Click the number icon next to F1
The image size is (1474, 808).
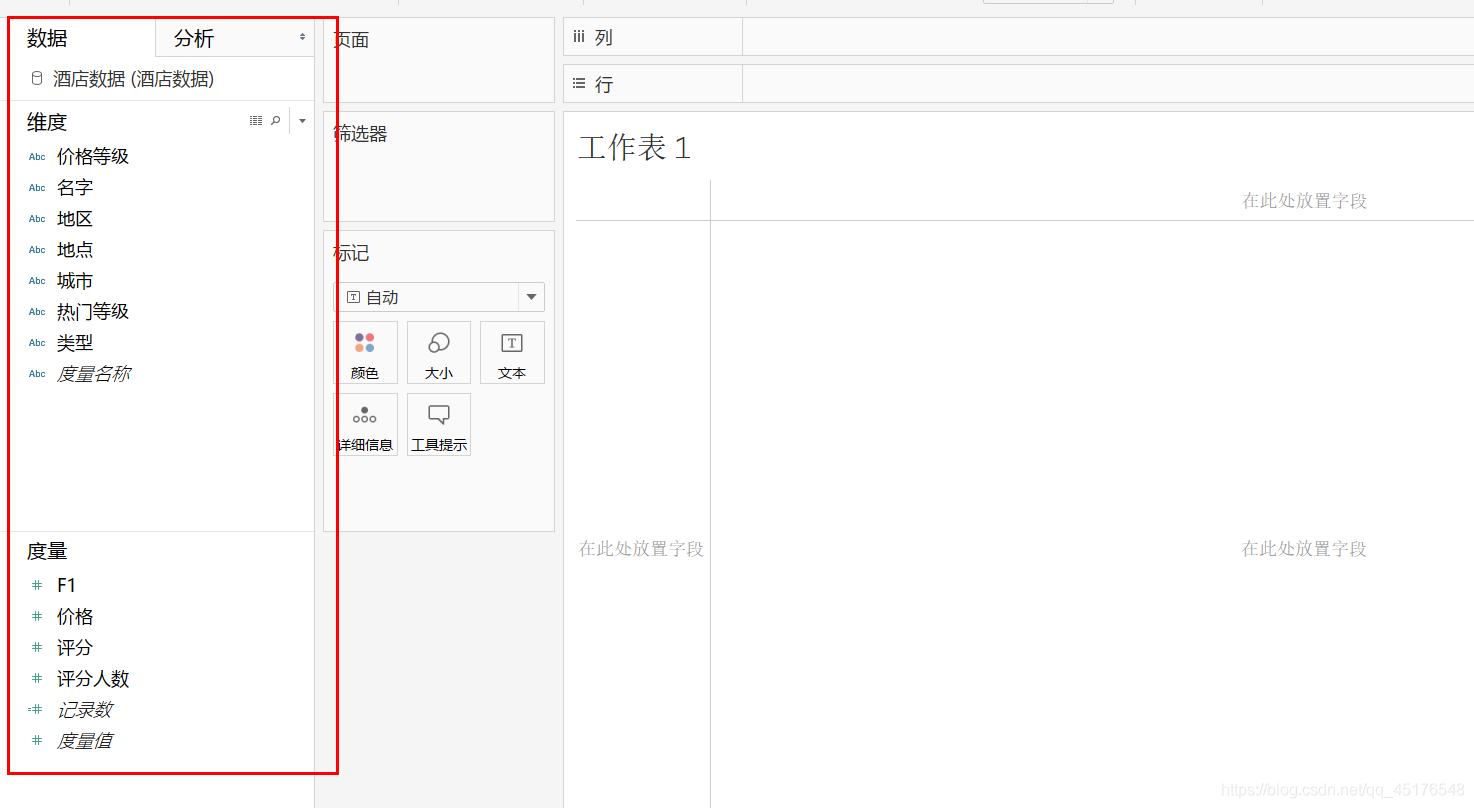[37, 585]
